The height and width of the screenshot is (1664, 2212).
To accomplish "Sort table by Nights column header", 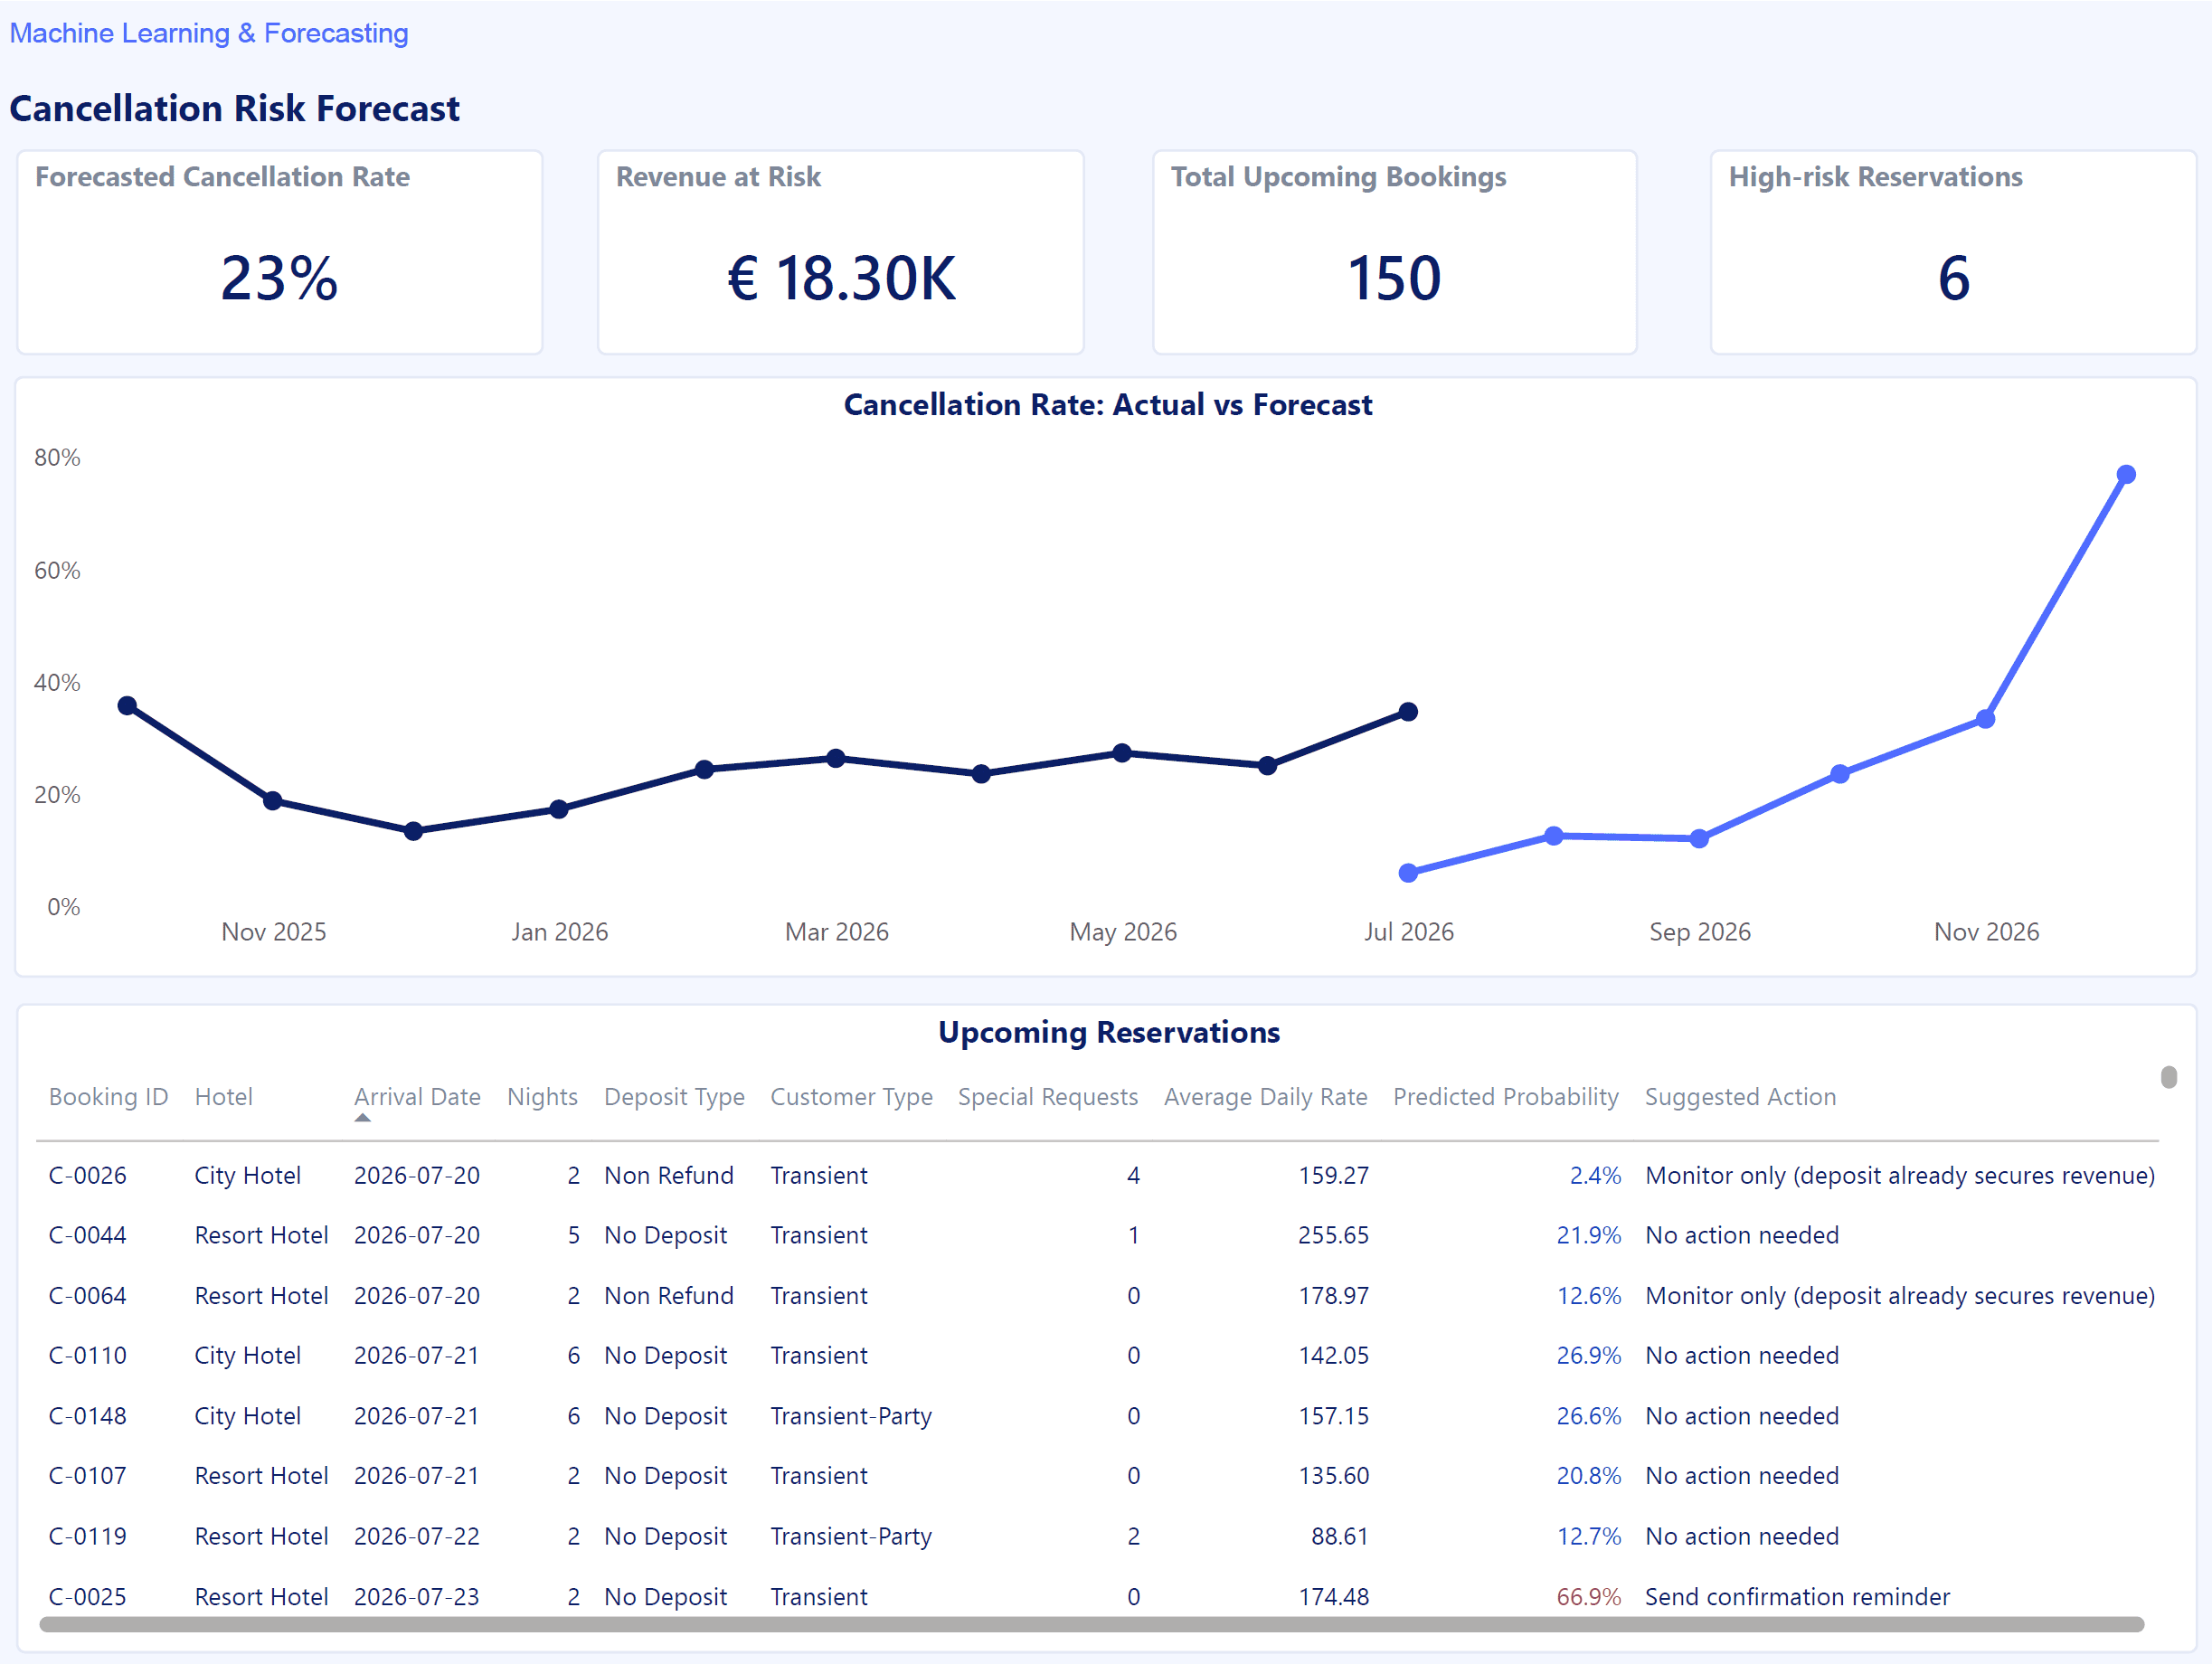I will (x=543, y=1097).
